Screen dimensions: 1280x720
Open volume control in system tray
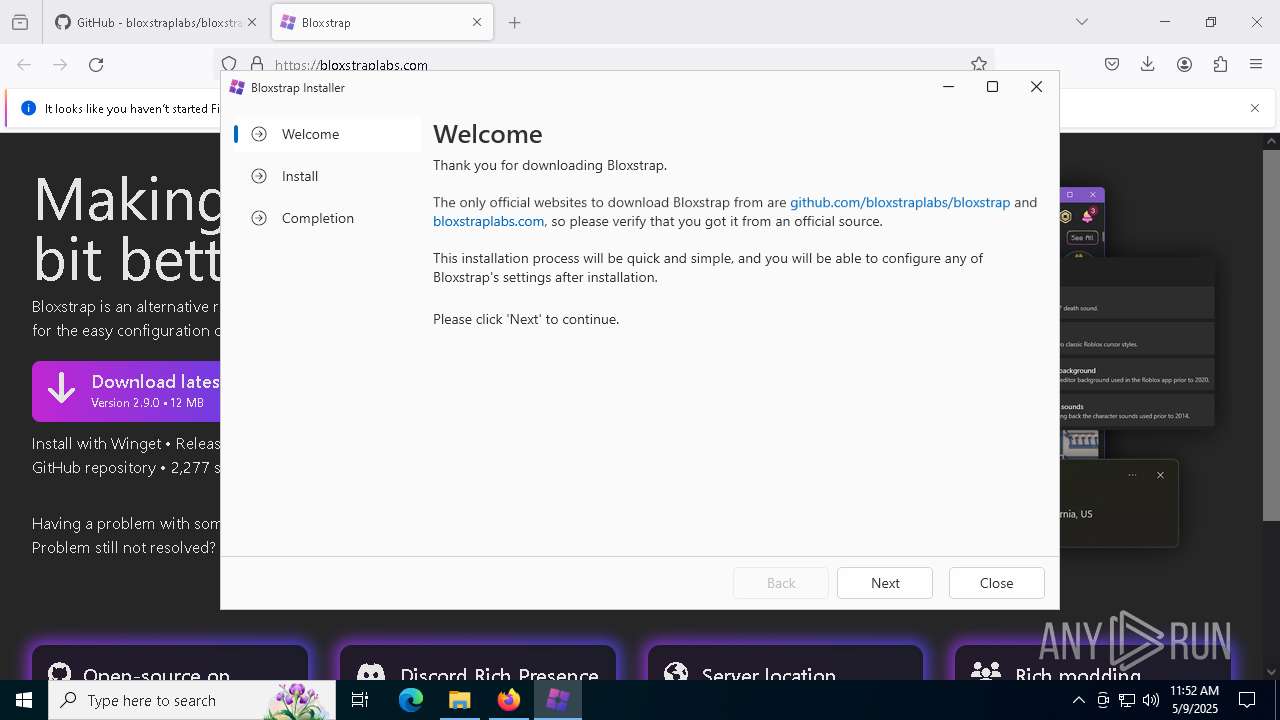point(1151,700)
